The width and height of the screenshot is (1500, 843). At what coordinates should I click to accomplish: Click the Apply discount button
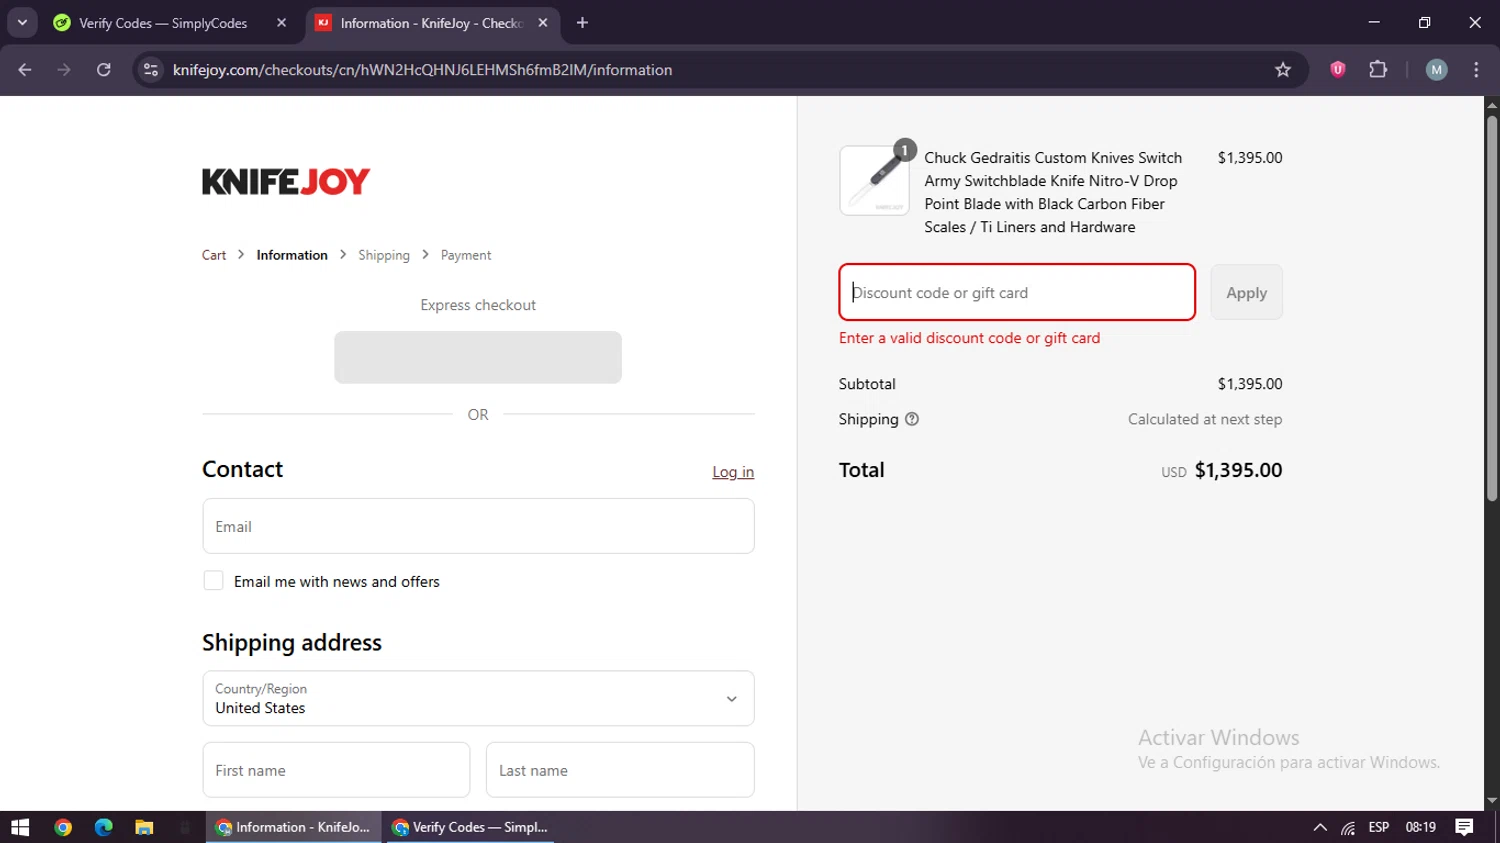tap(1246, 292)
